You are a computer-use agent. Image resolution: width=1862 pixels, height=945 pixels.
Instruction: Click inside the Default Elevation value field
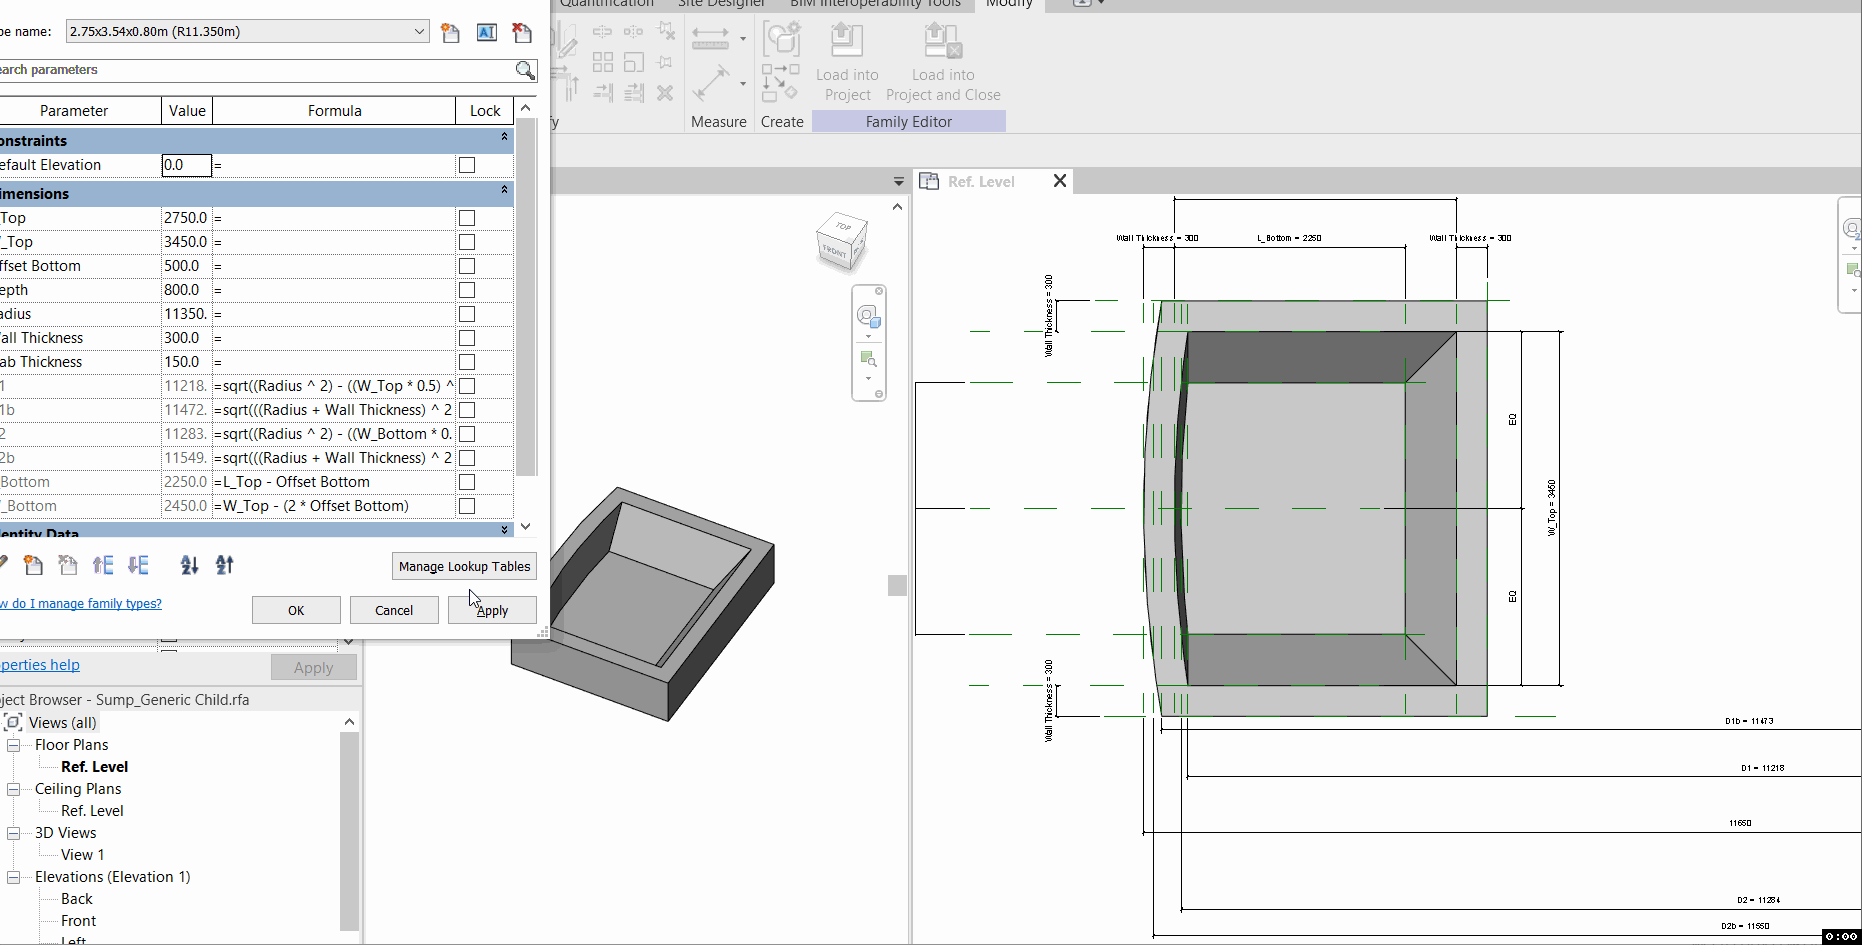click(x=186, y=164)
